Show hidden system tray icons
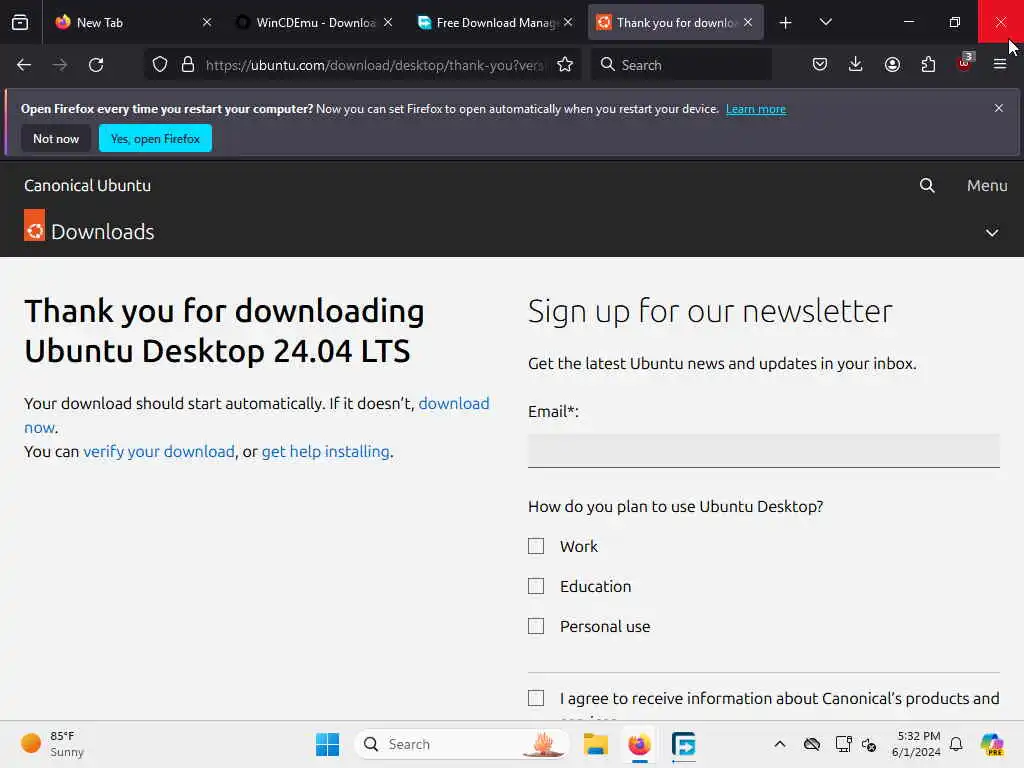Viewport: 1024px width, 768px height. coord(780,744)
